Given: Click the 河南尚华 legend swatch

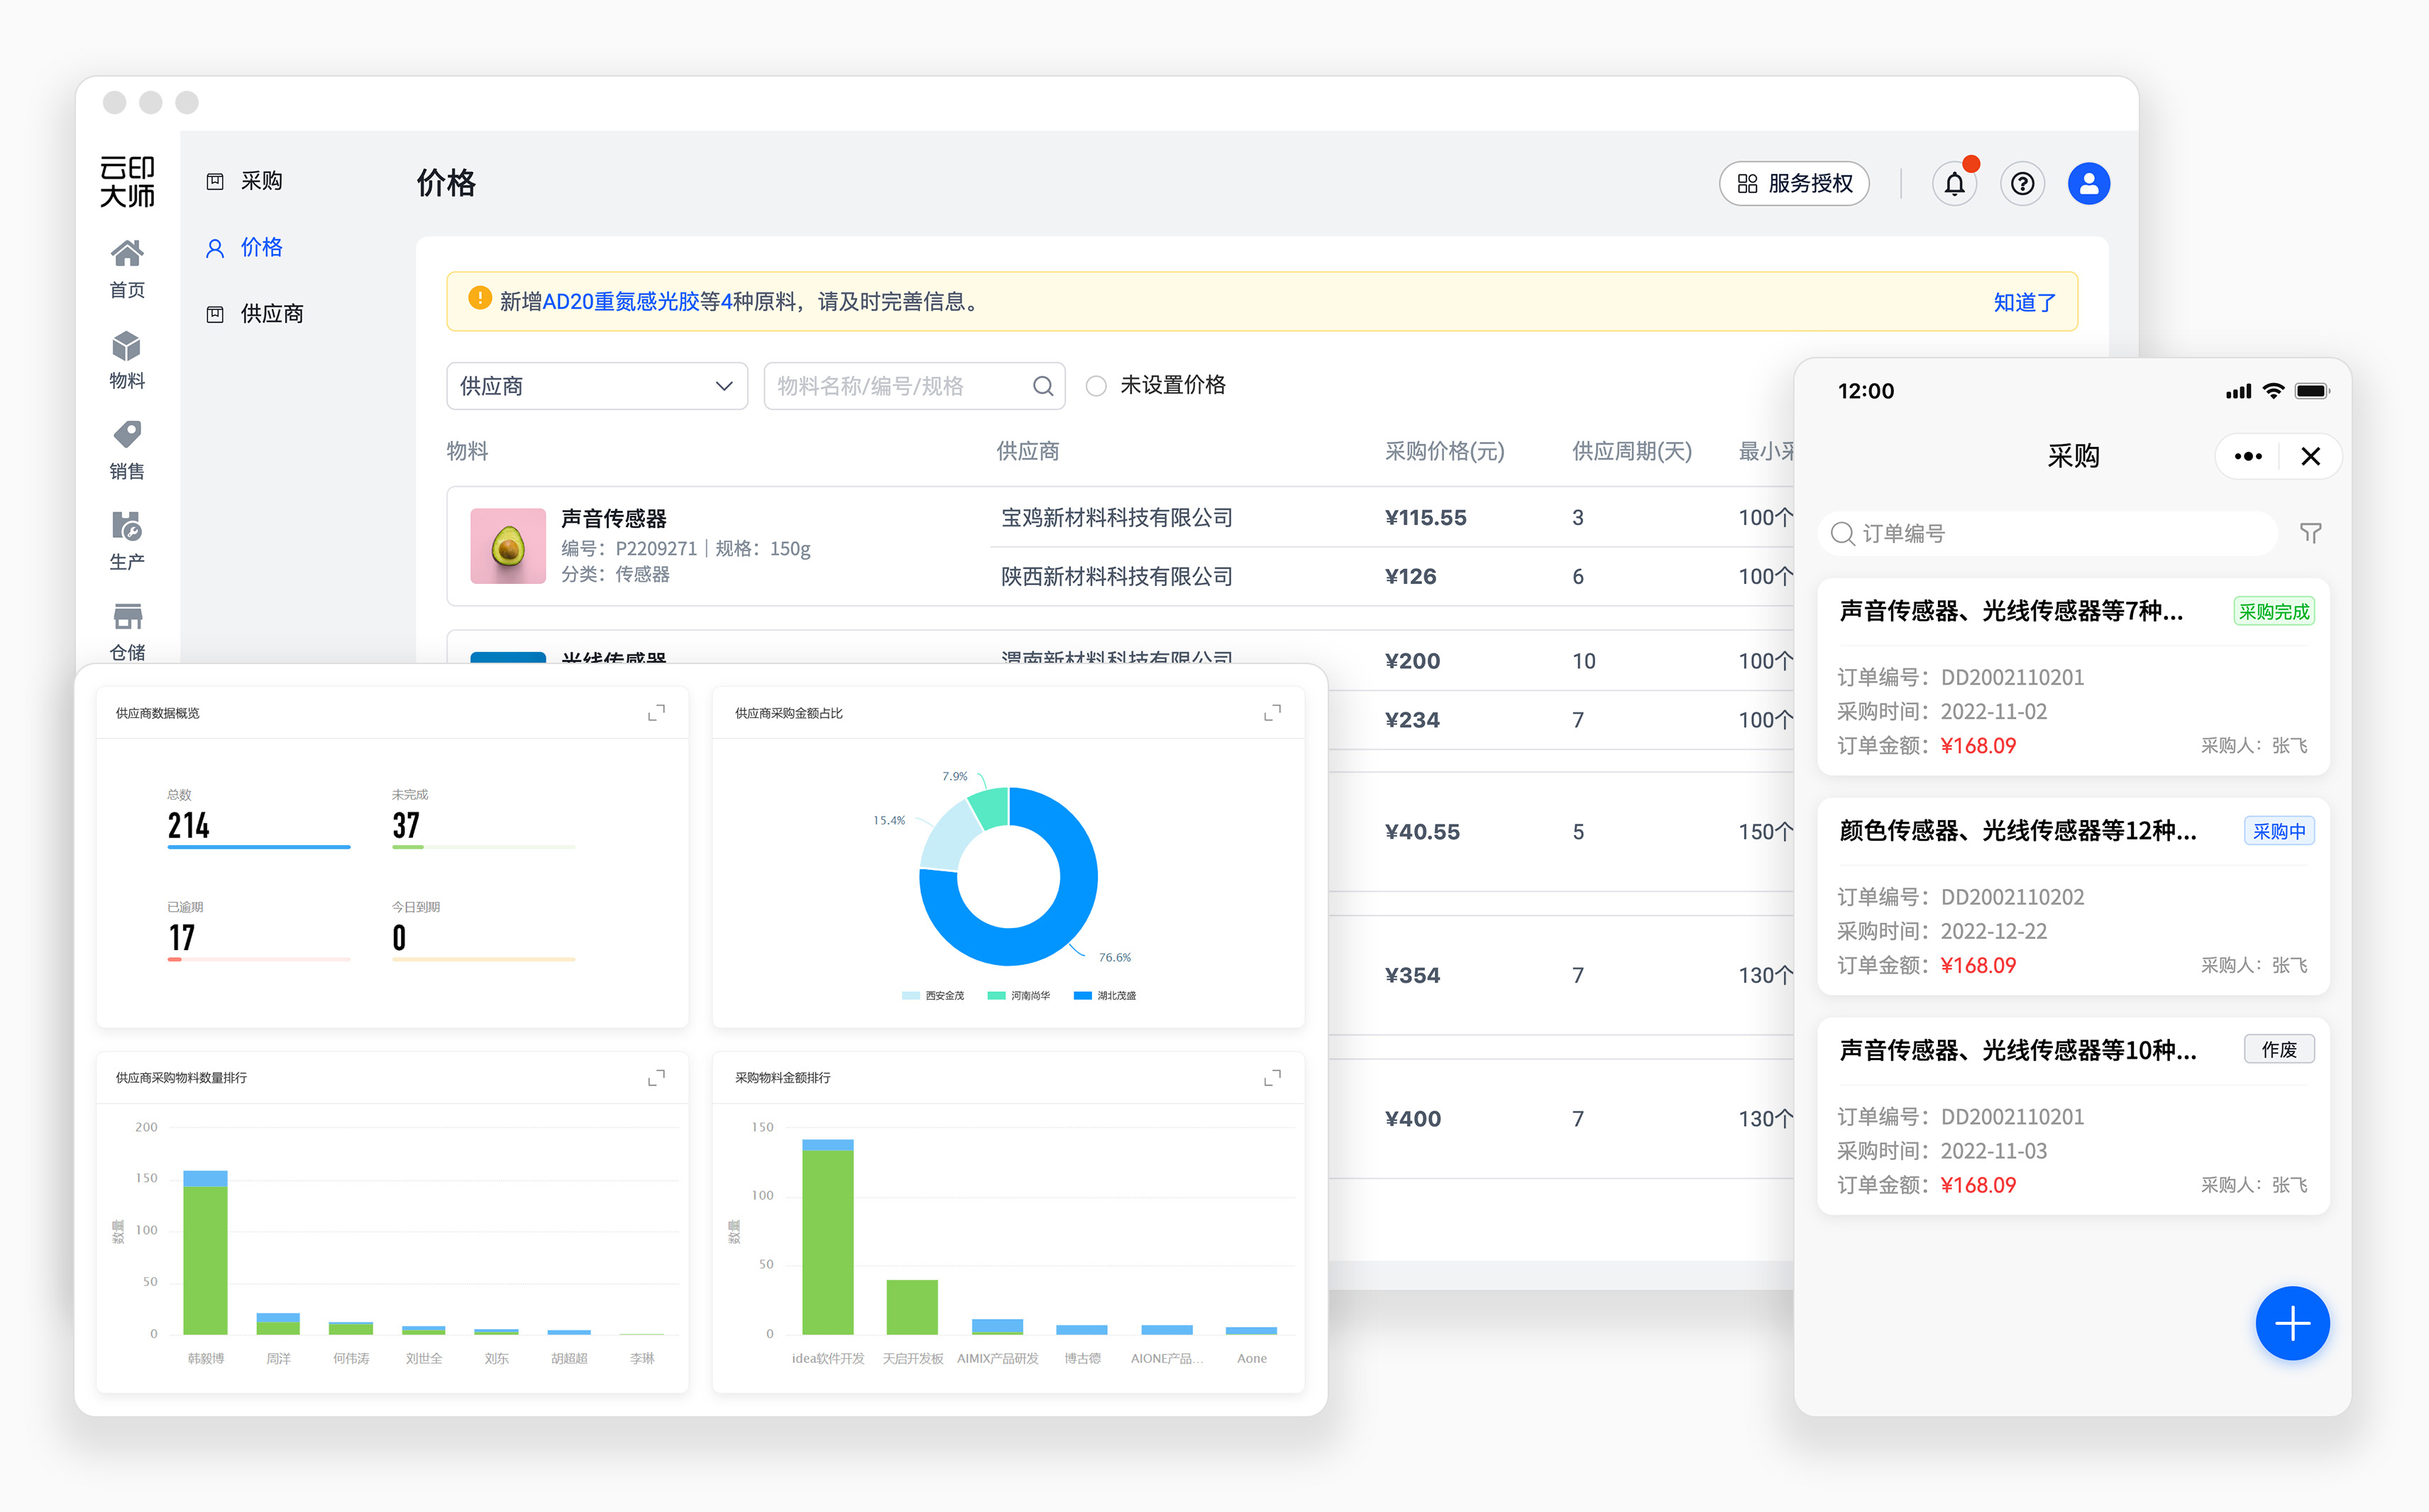Looking at the screenshot, I should coord(996,996).
